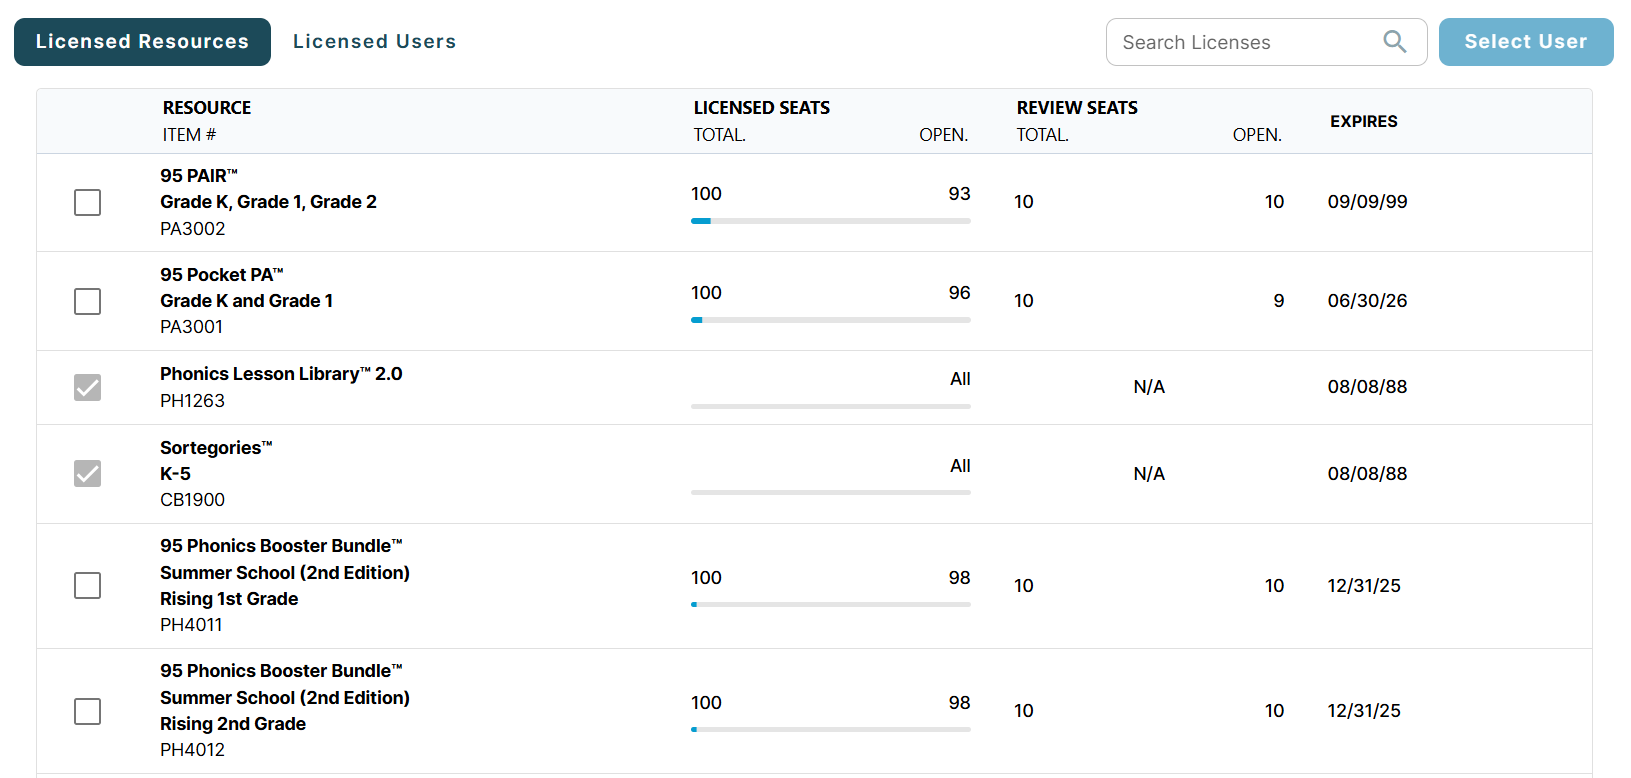
Task: Select the 95 Pocket PA title
Action: [x=222, y=275]
